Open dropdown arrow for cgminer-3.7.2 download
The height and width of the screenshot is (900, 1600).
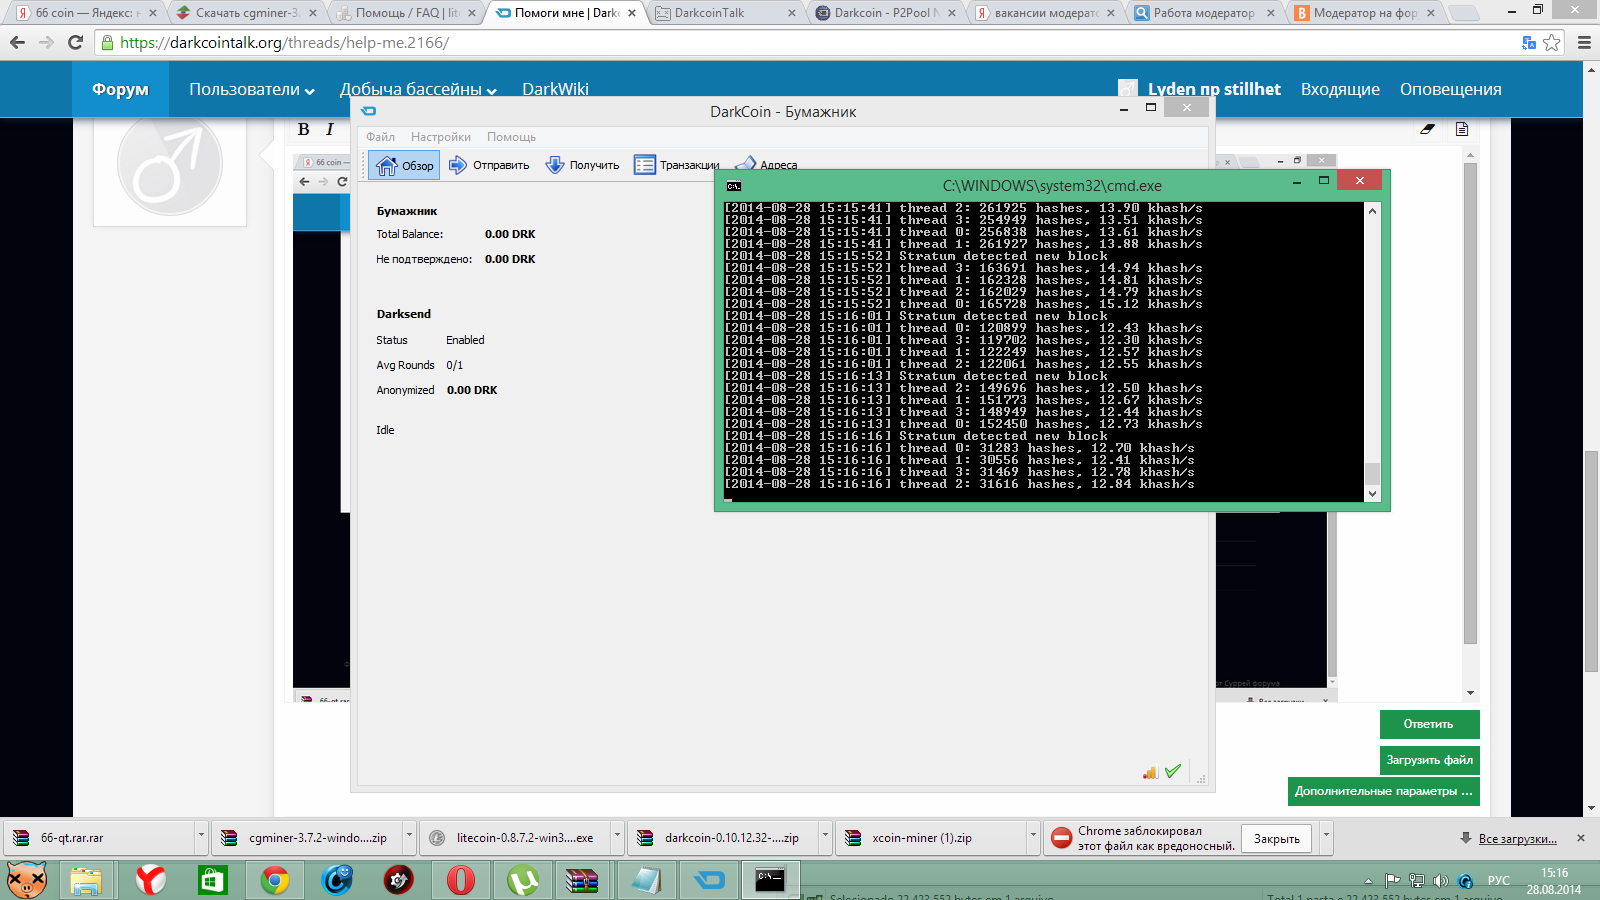pos(408,837)
